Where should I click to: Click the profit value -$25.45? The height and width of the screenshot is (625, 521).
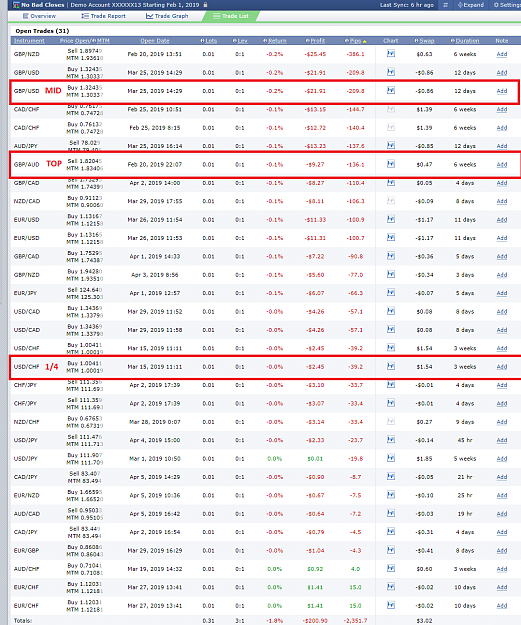315,54
